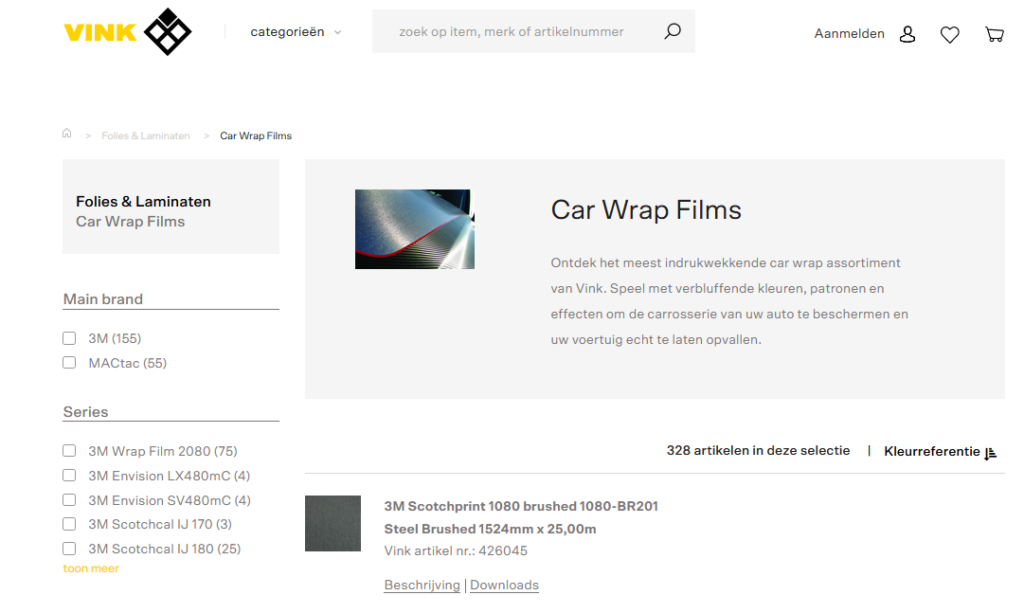The image size is (1024, 613).
Task: Open the shopping cart icon
Action: (994, 34)
